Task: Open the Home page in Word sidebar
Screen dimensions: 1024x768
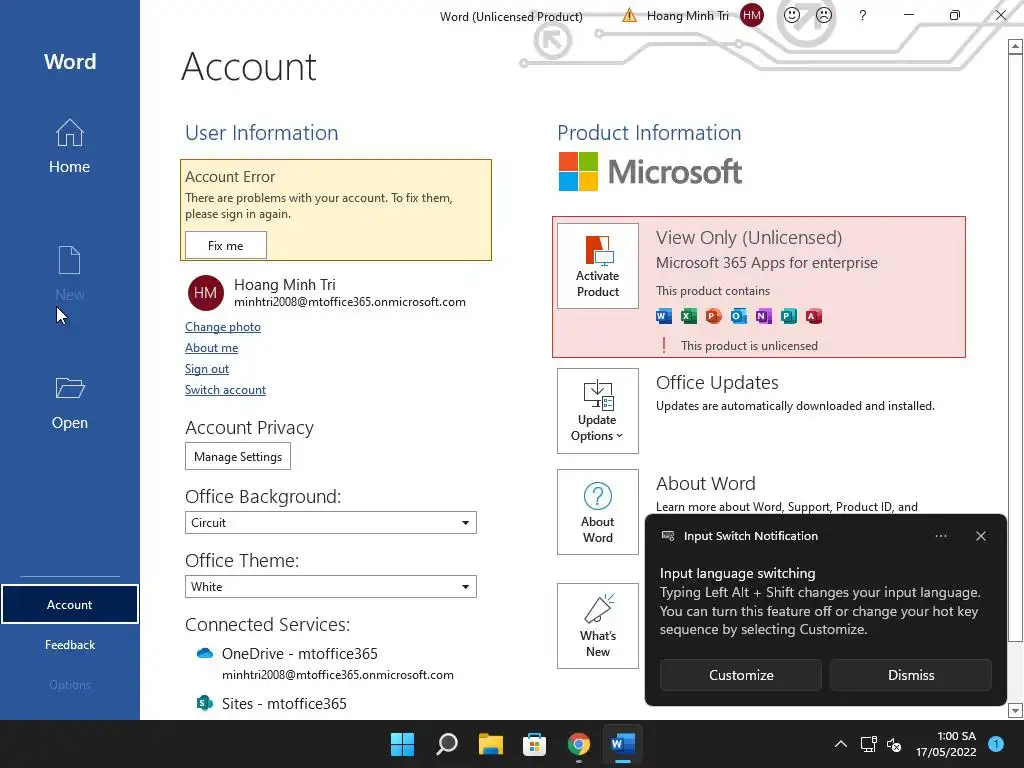Action: tap(69, 146)
